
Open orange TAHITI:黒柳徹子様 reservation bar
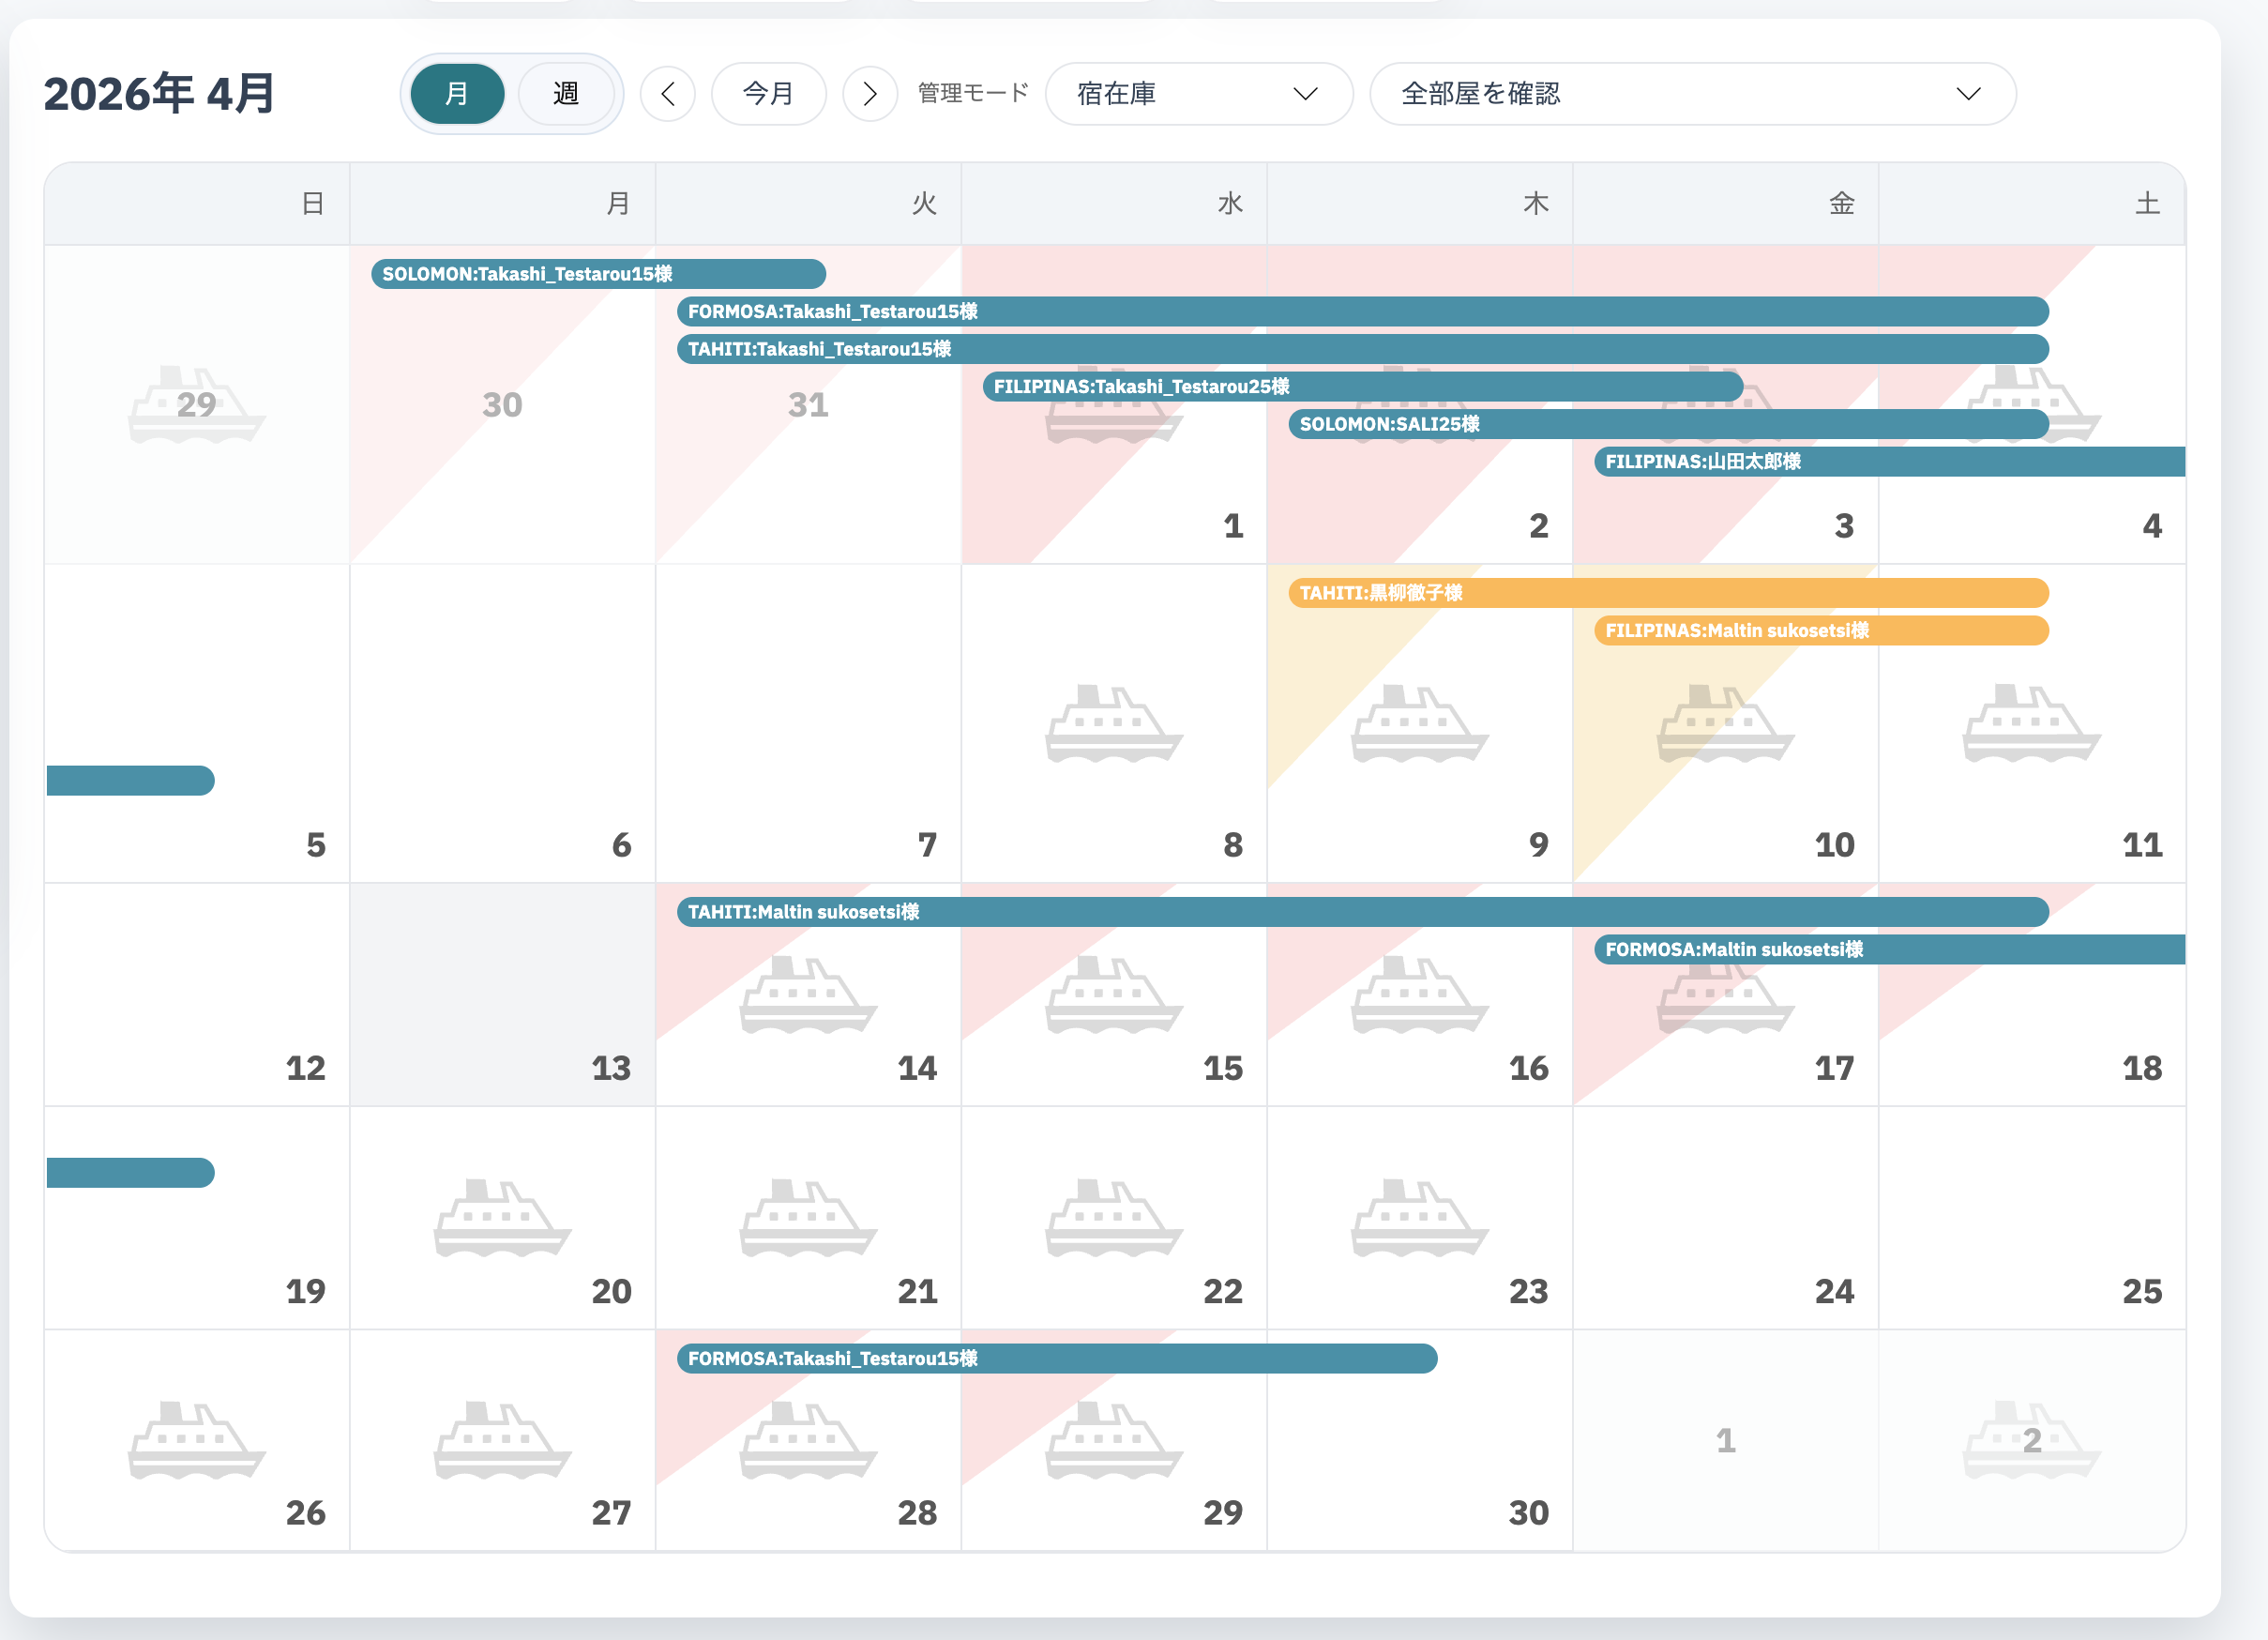pyautogui.click(x=1668, y=593)
